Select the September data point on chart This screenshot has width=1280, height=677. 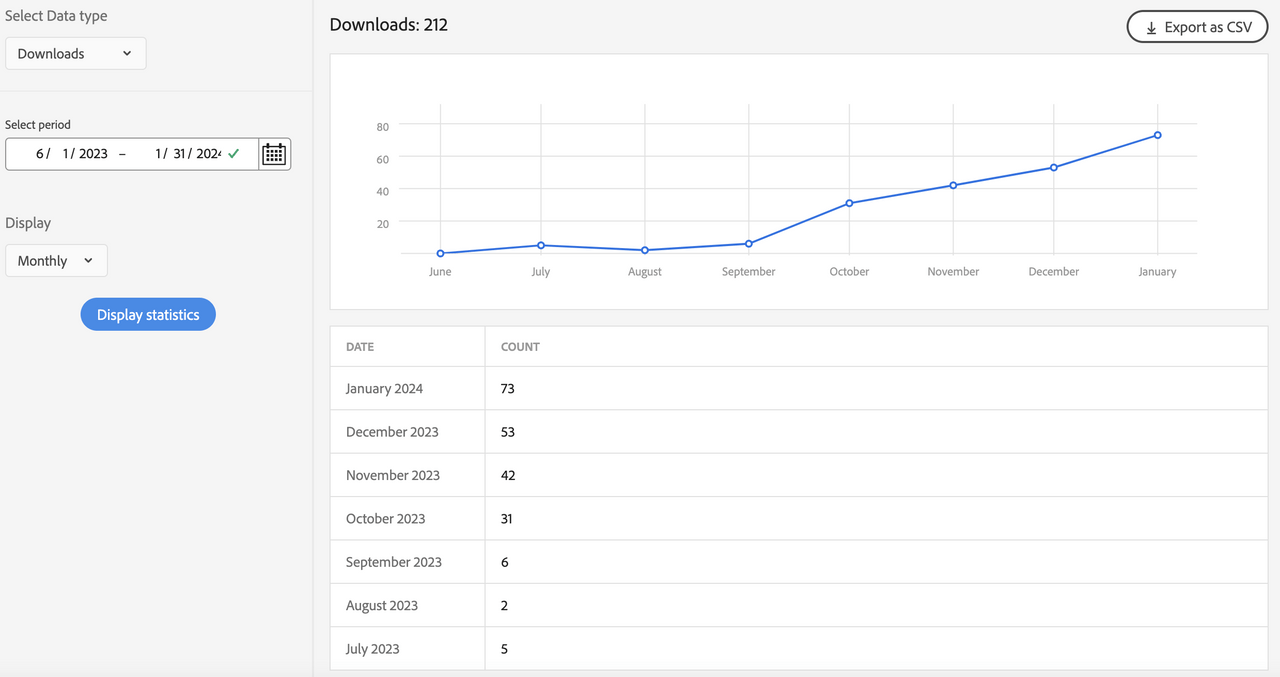click(749, 244)
